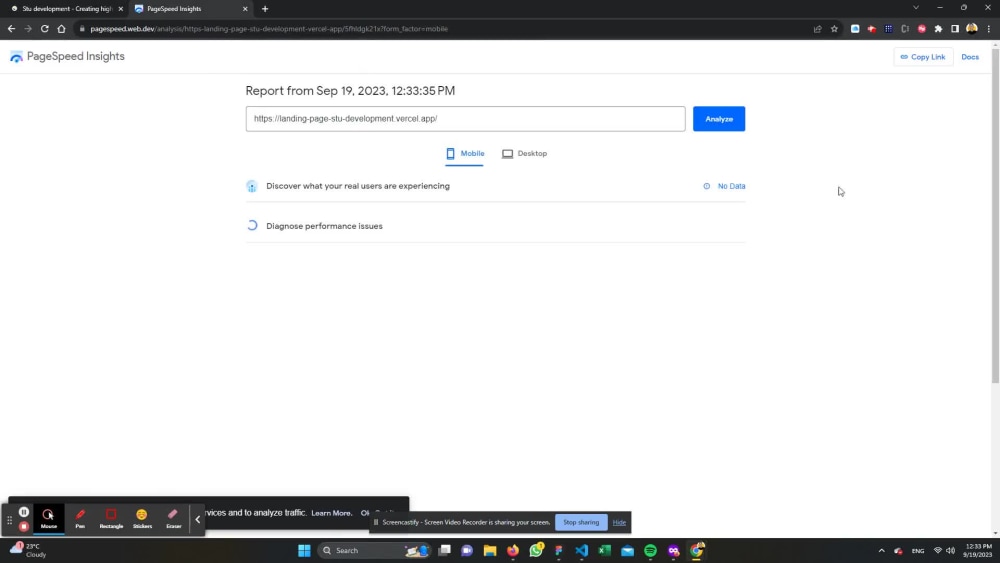Open Task View on taskbar

[x=445, y=550]
